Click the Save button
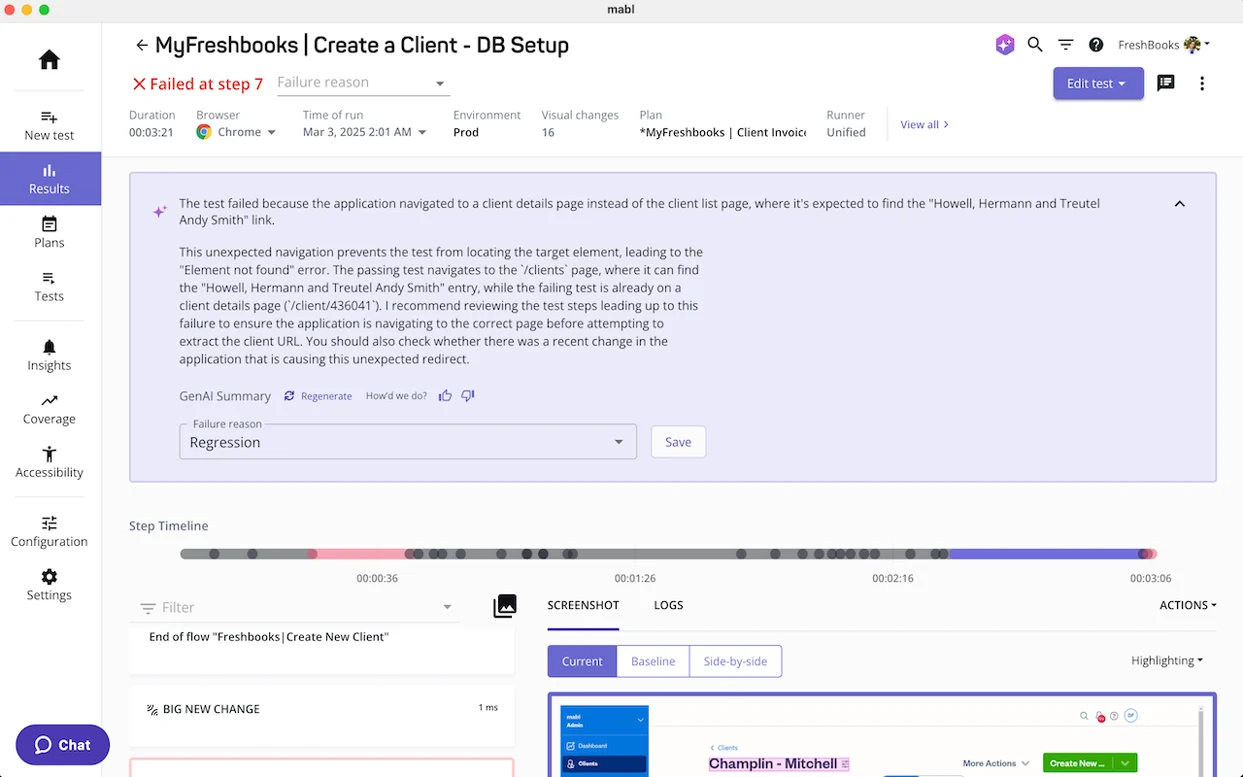 coord(678,442)
